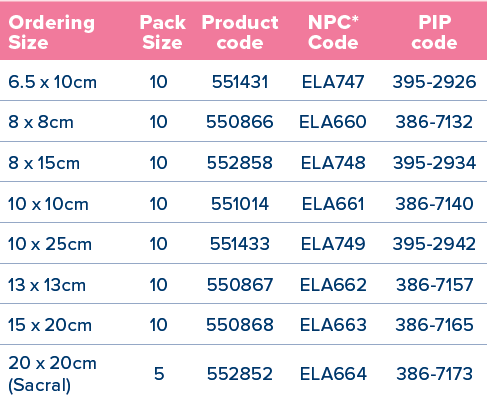Viewport: 487px width, 399px height.
Task: Click NPC code ELA749
Action: [333, 244]
